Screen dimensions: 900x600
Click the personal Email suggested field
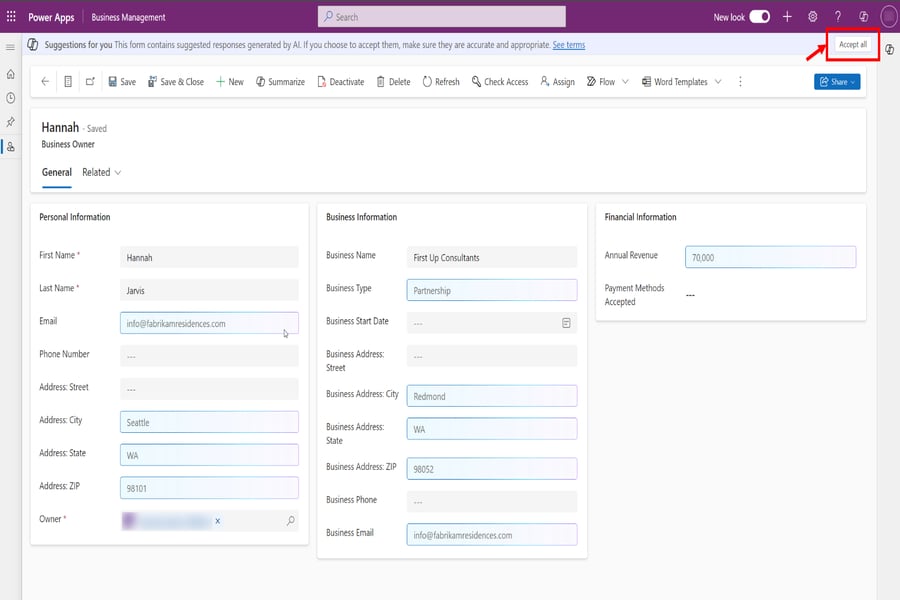coord(209,323)
